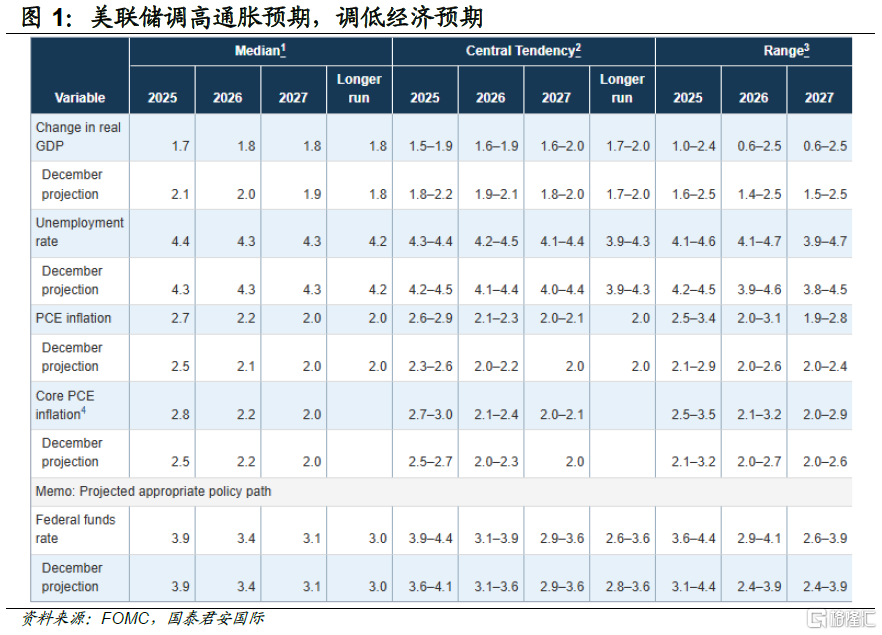
Task: Select the Variable column header
Action: tap(80, 97)
